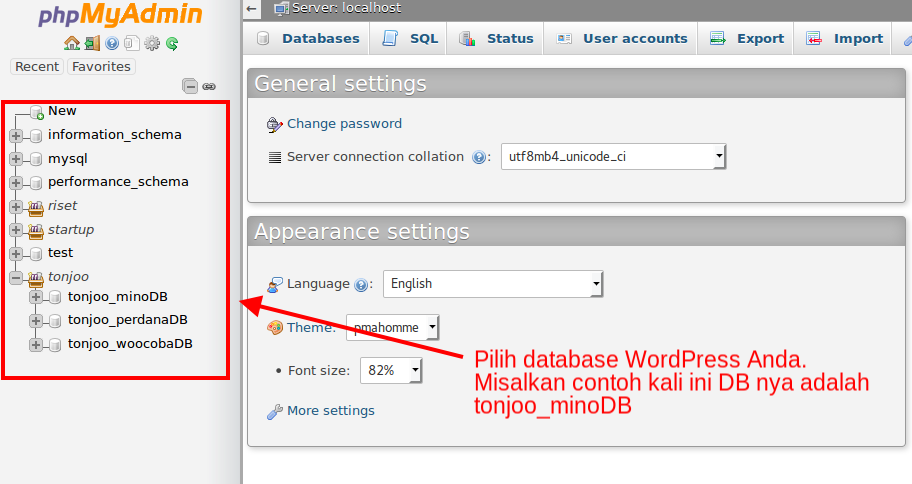
Task: Click the back arrow beside Server: localhost
Action: [x=251, y=9]
